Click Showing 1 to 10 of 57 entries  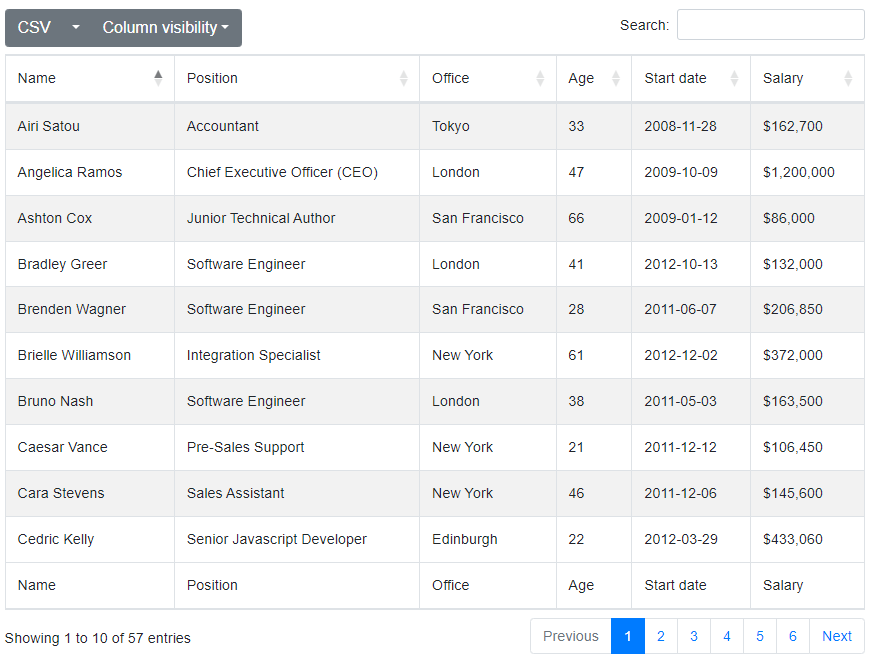tap(98, 638)
